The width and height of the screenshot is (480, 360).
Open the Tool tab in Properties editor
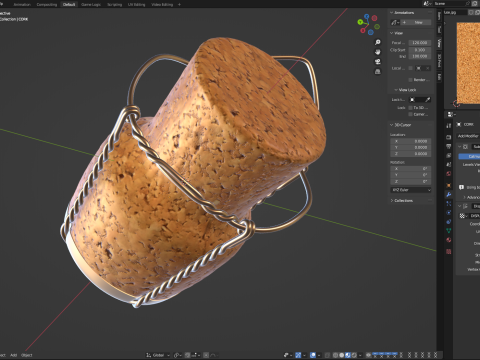click(x=449, y=126)
